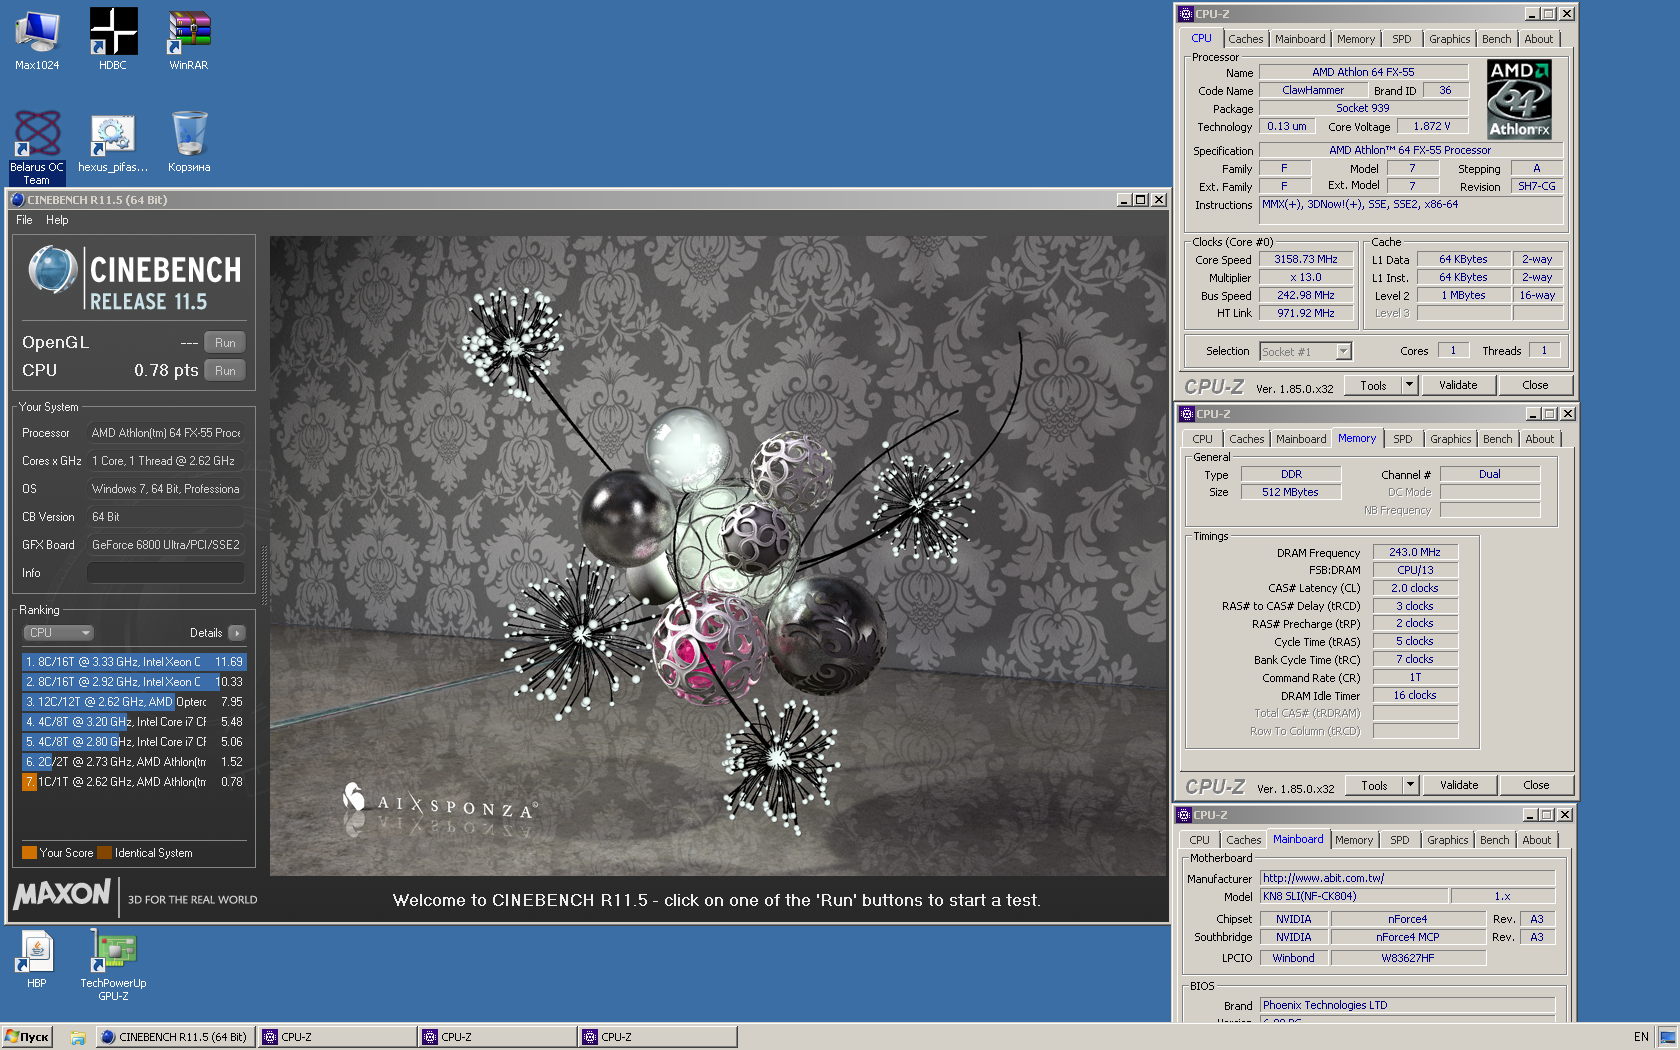Click AMD Athlon FX logo in CPU-Z
The height and width of the screenshot is (1050, 1680).
coord(1519,99)
